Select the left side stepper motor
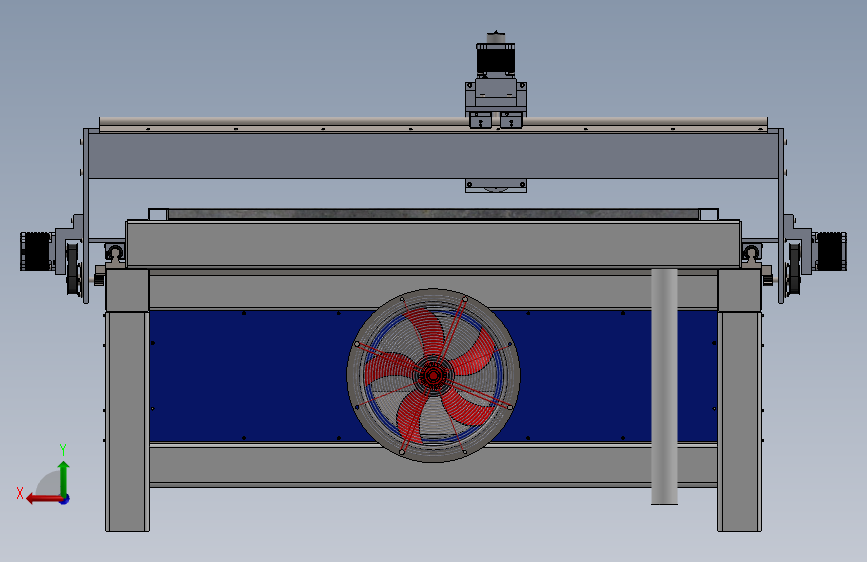867x562 pixels. (x=36, y=251)
